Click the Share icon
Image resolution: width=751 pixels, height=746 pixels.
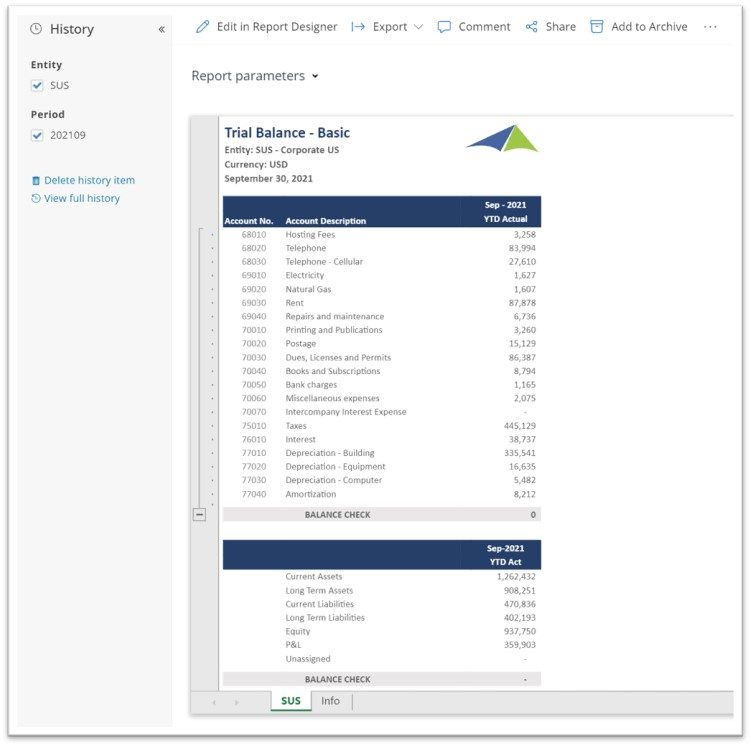pos(531,27)
